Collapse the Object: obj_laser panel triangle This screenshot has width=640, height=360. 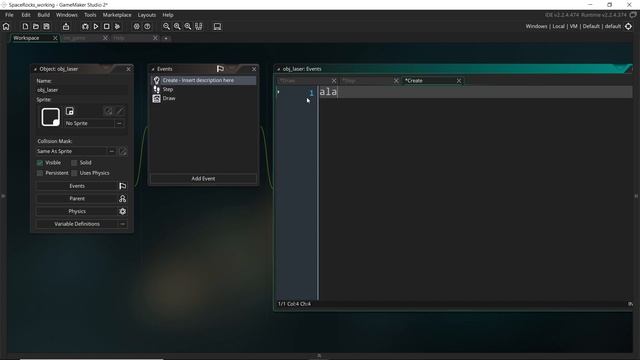[35, 69]
